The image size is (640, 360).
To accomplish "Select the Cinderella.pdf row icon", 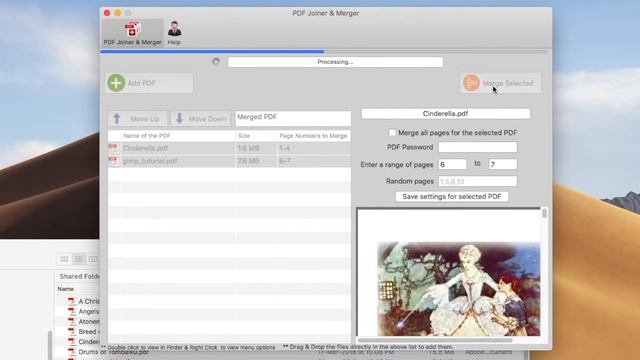I will click(x=113, y=148).
